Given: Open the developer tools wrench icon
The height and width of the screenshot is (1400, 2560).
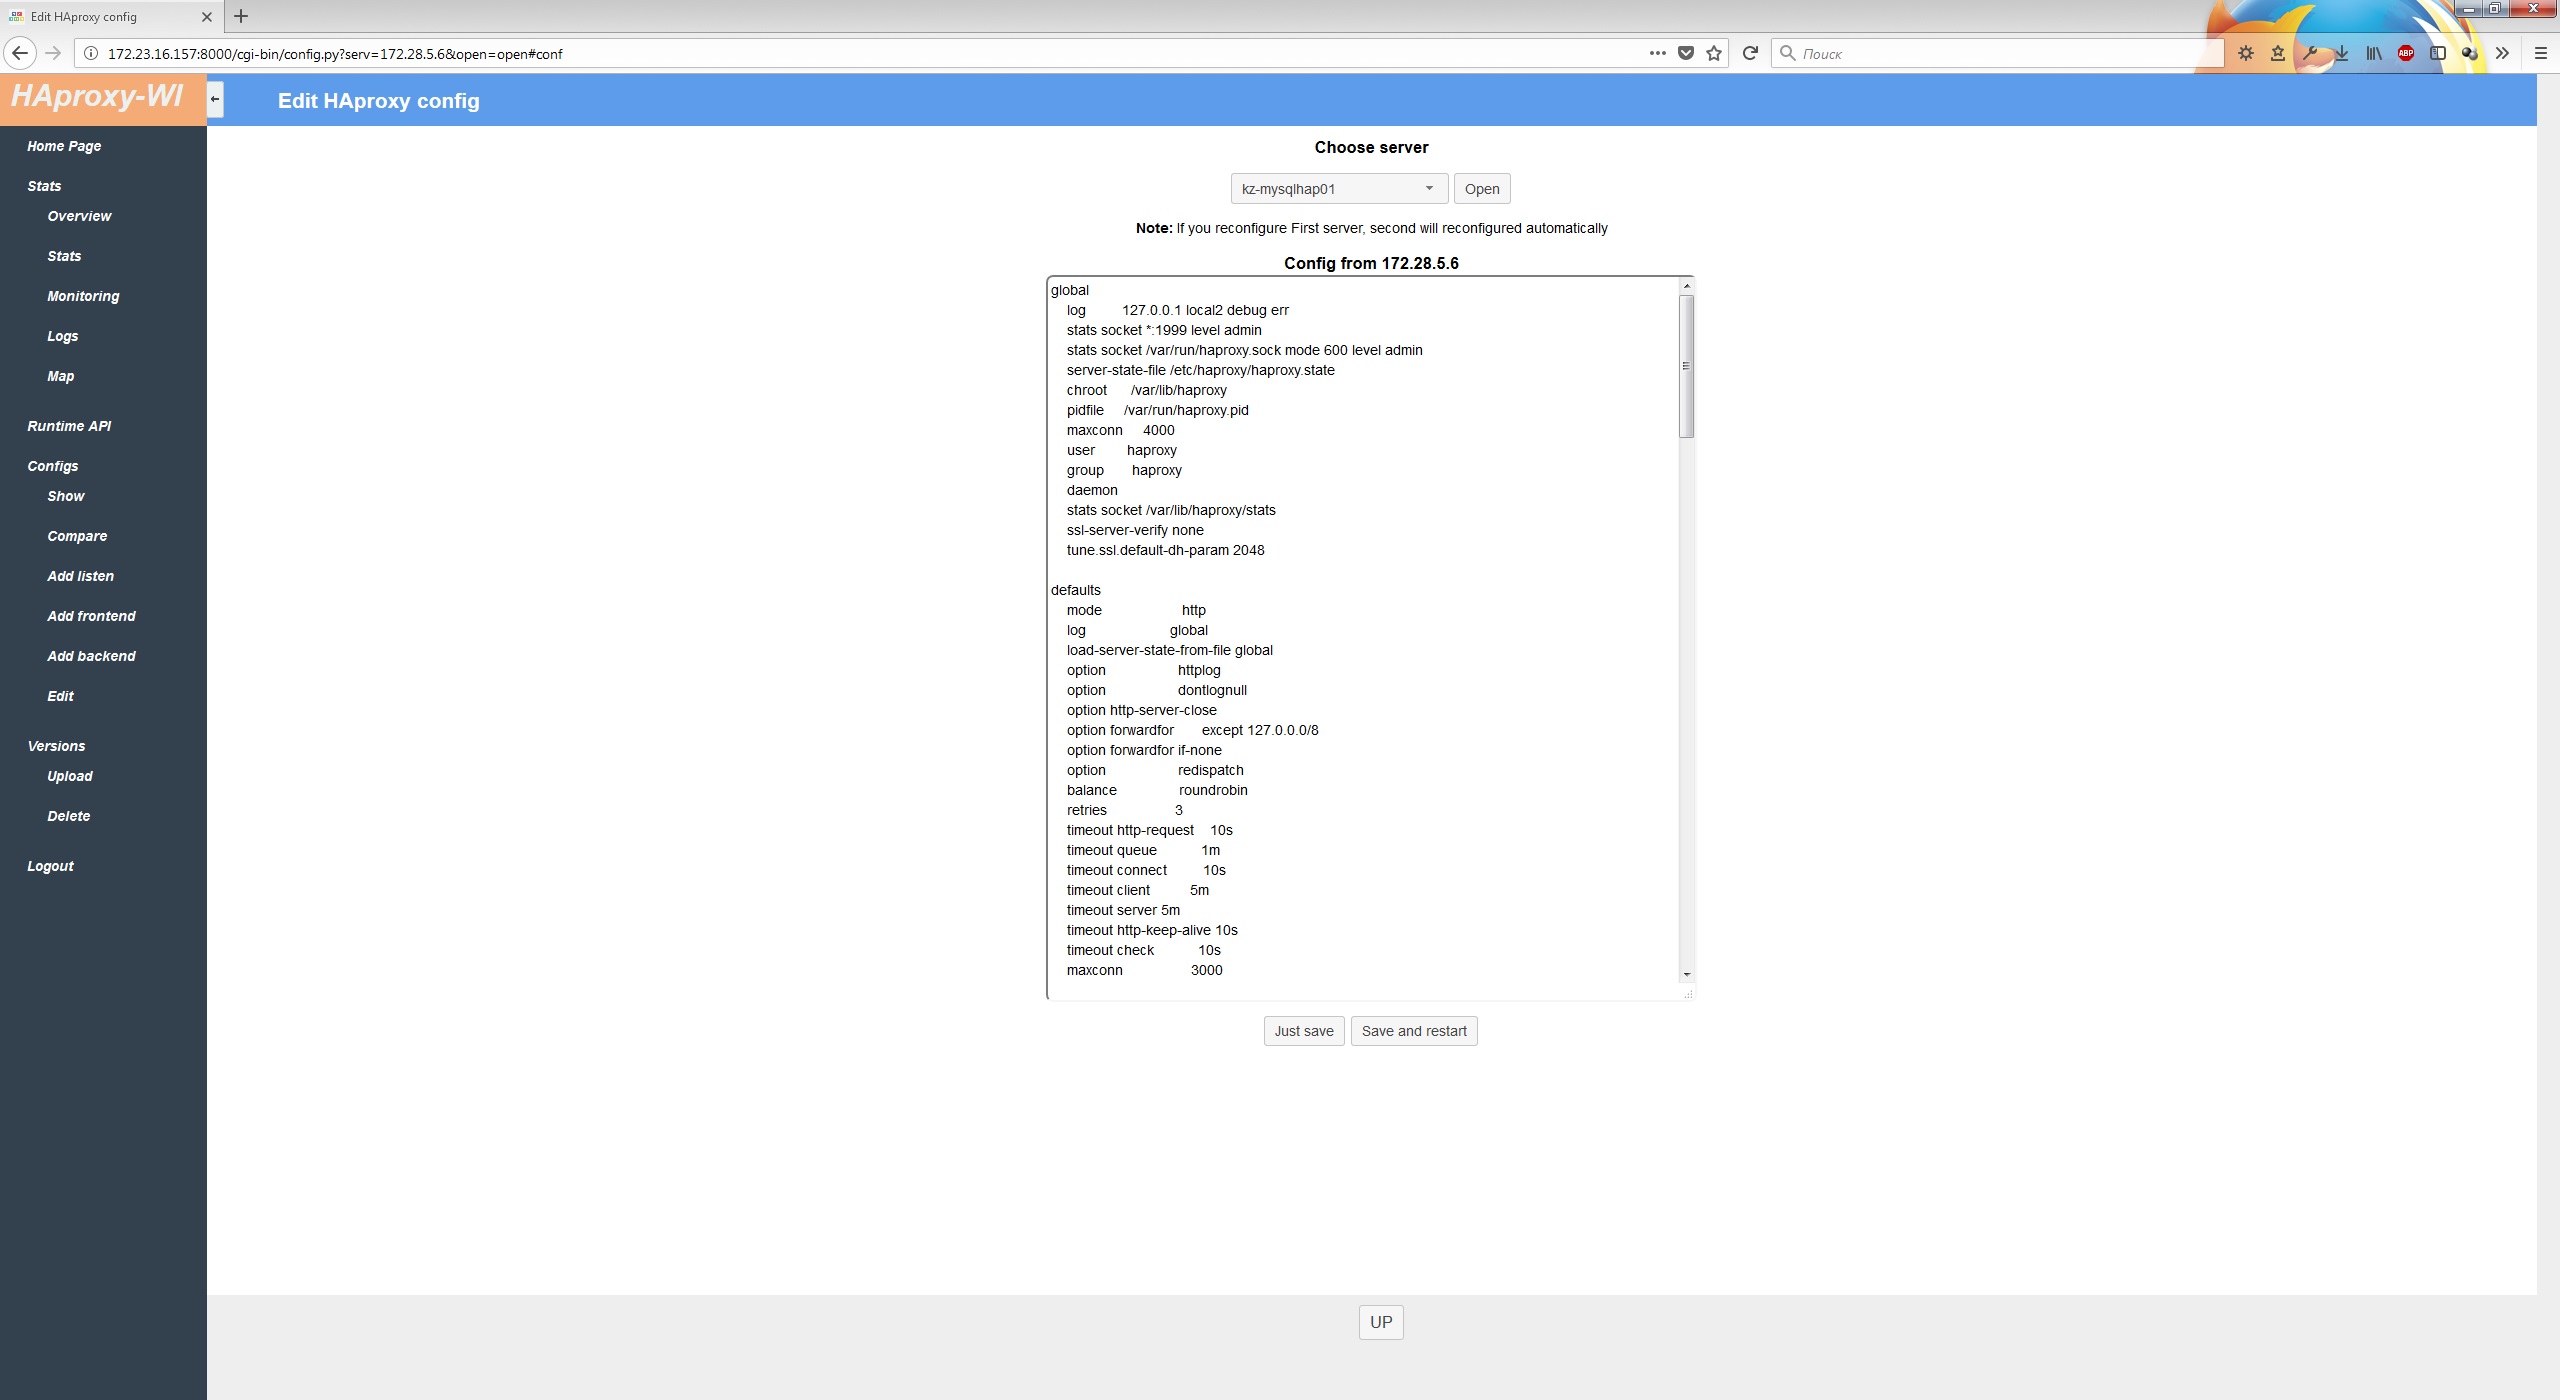Looking at the screenshot, I should tap(2310, 53).
